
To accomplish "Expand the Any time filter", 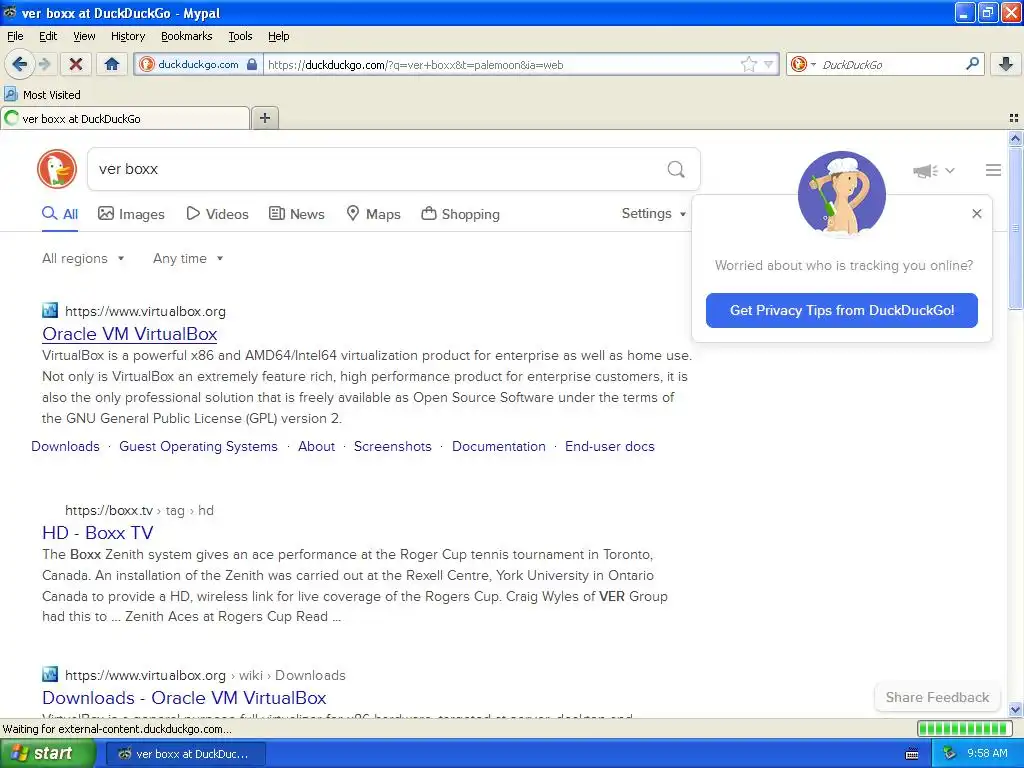I will pyautogui.click(x=188, y=259).
